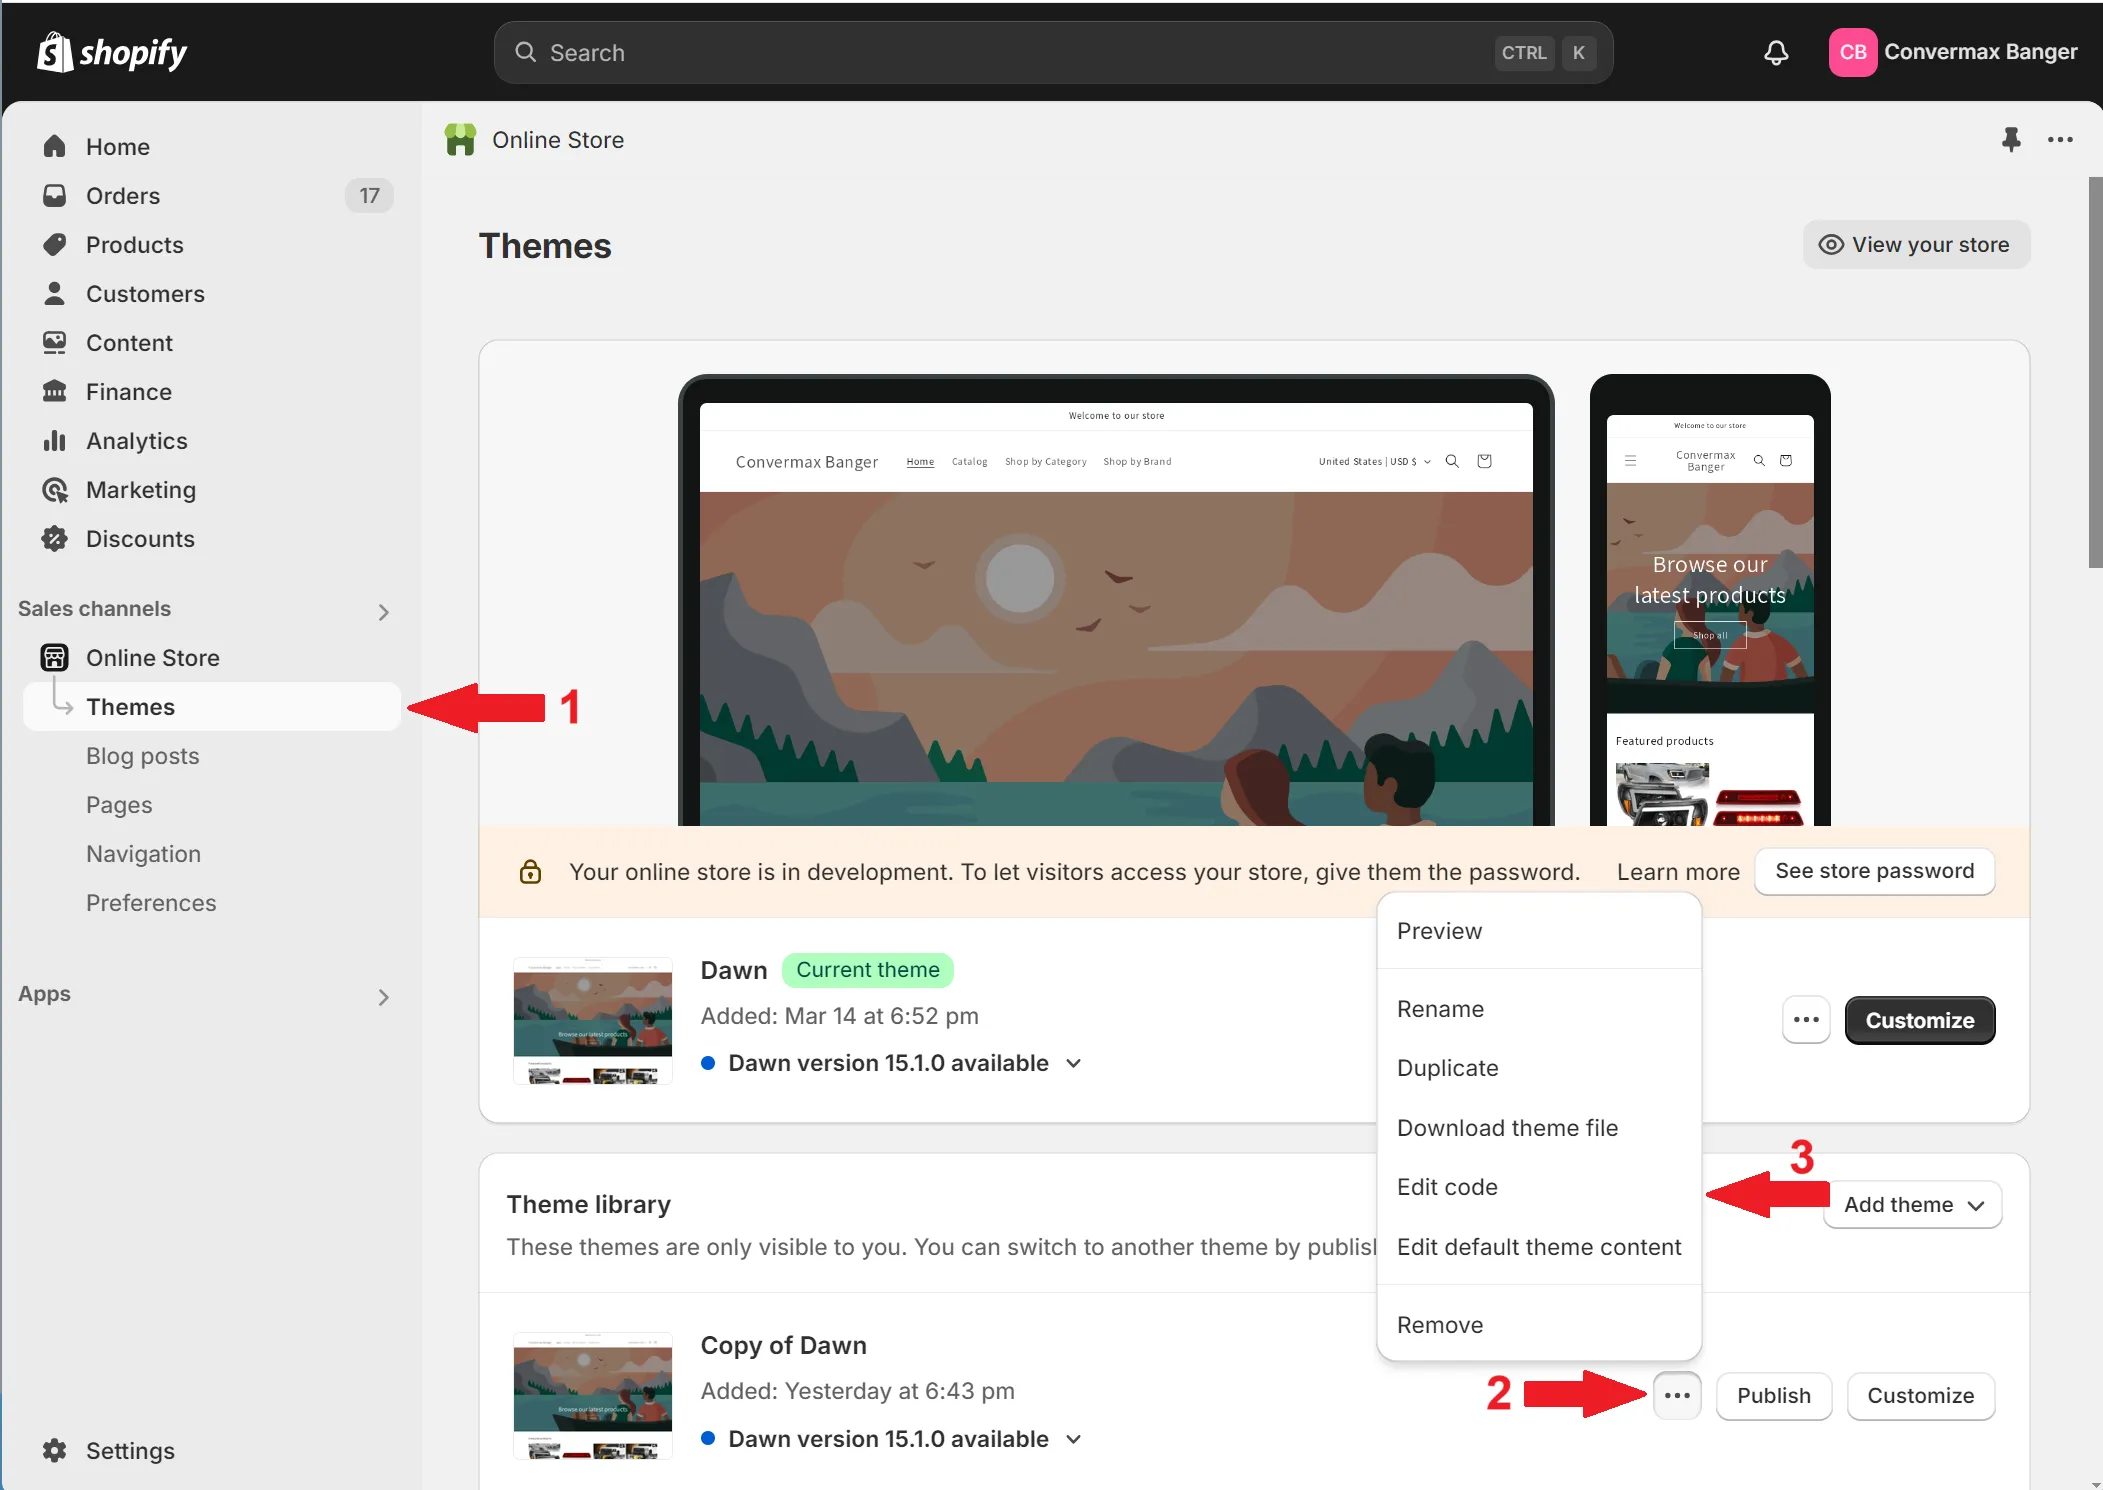The width and height of the screenshot is (2103, 1490).
Task: Click the See store password button
Action: pos(1874,871)
